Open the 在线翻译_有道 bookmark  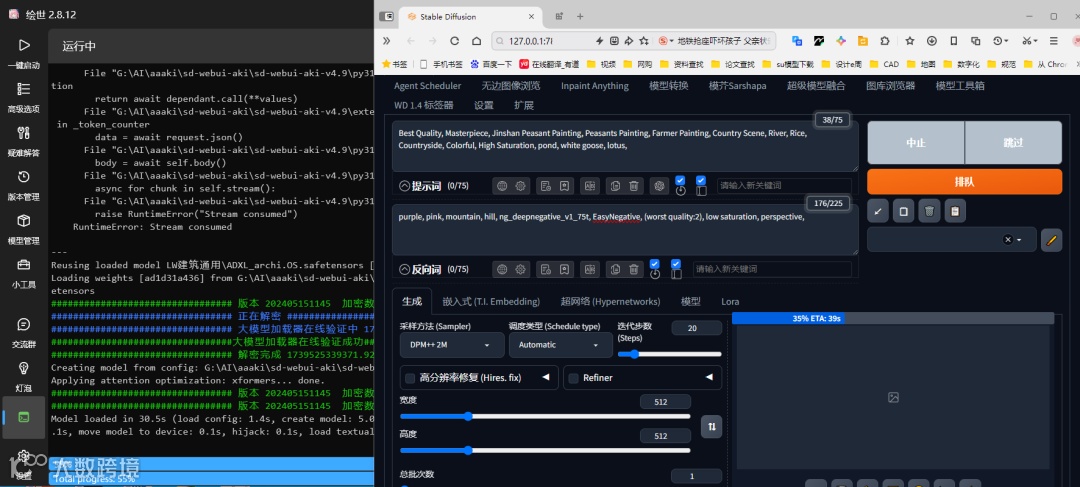549,64
